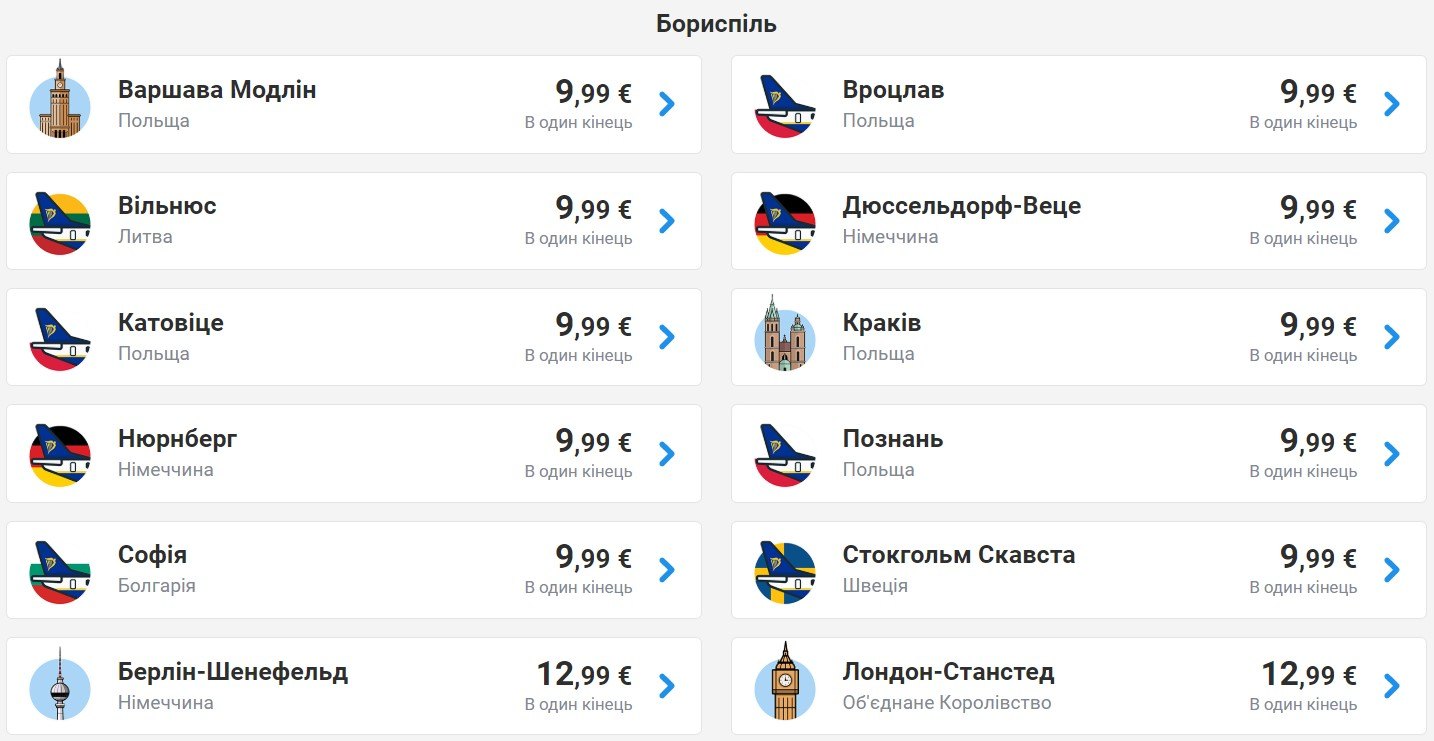Click the Vilnius Lithuanian flag plane icon
Viewport: 1434px width, 741px height.
[x=60, y=223]
